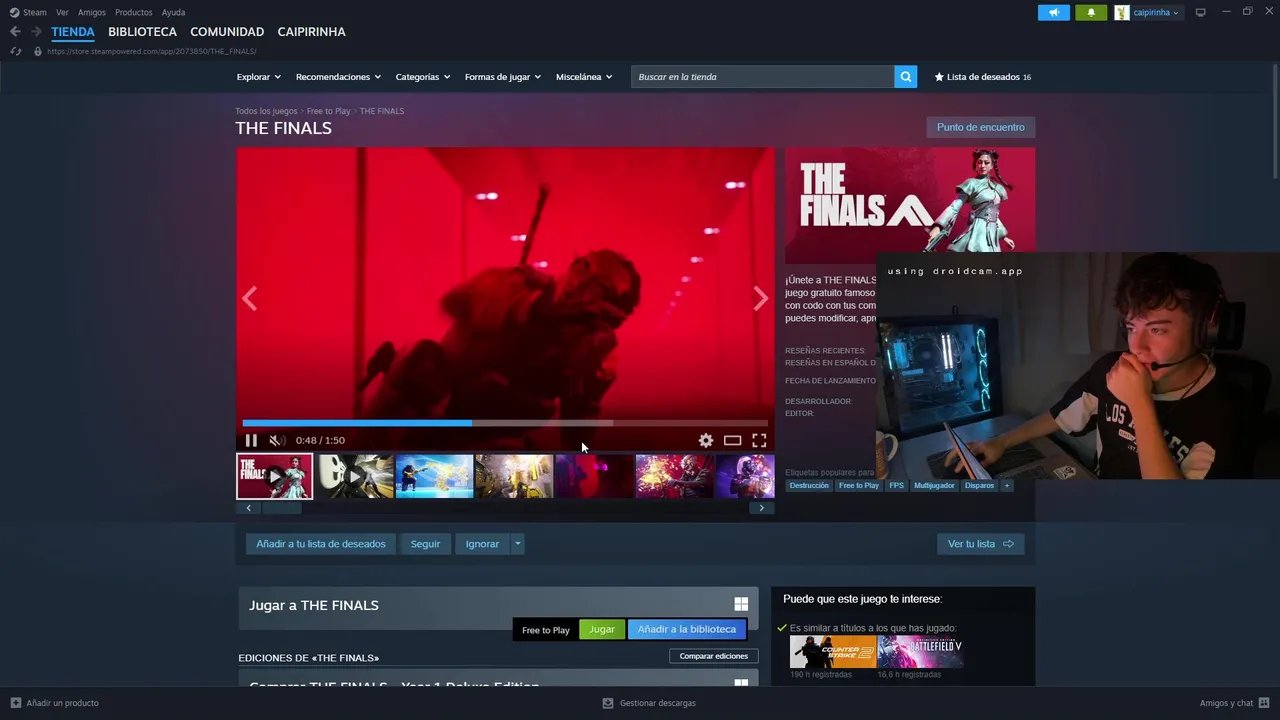Open video settings gear
1280x720 pixels.
coord(706,440)
